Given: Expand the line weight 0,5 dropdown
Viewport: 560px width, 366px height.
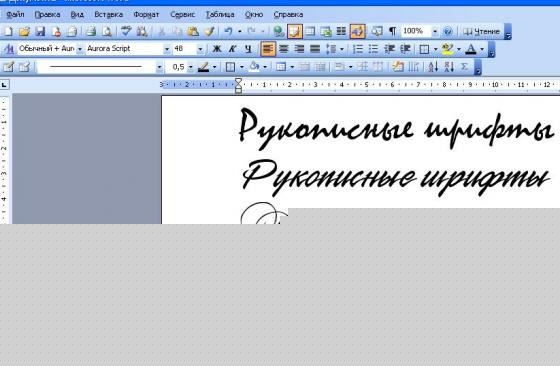Looking at the screenshot, I should [190, 67].
